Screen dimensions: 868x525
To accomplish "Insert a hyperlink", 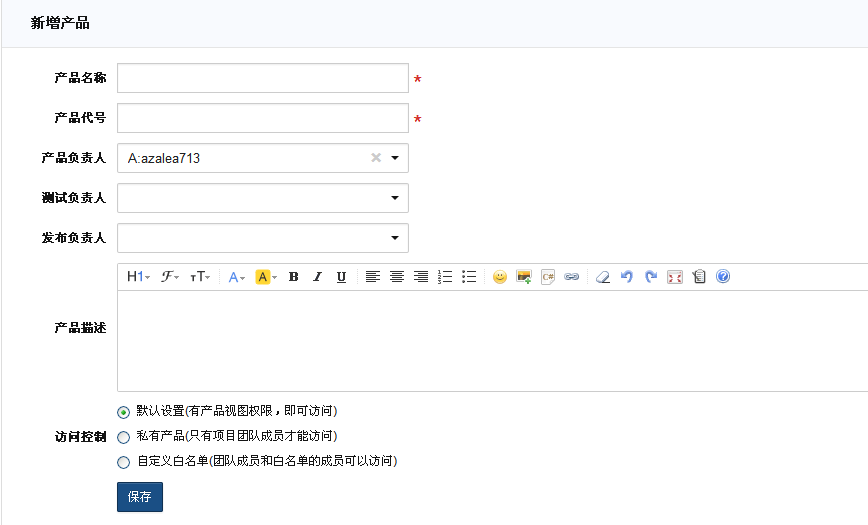I will click(x=572, y=276).
